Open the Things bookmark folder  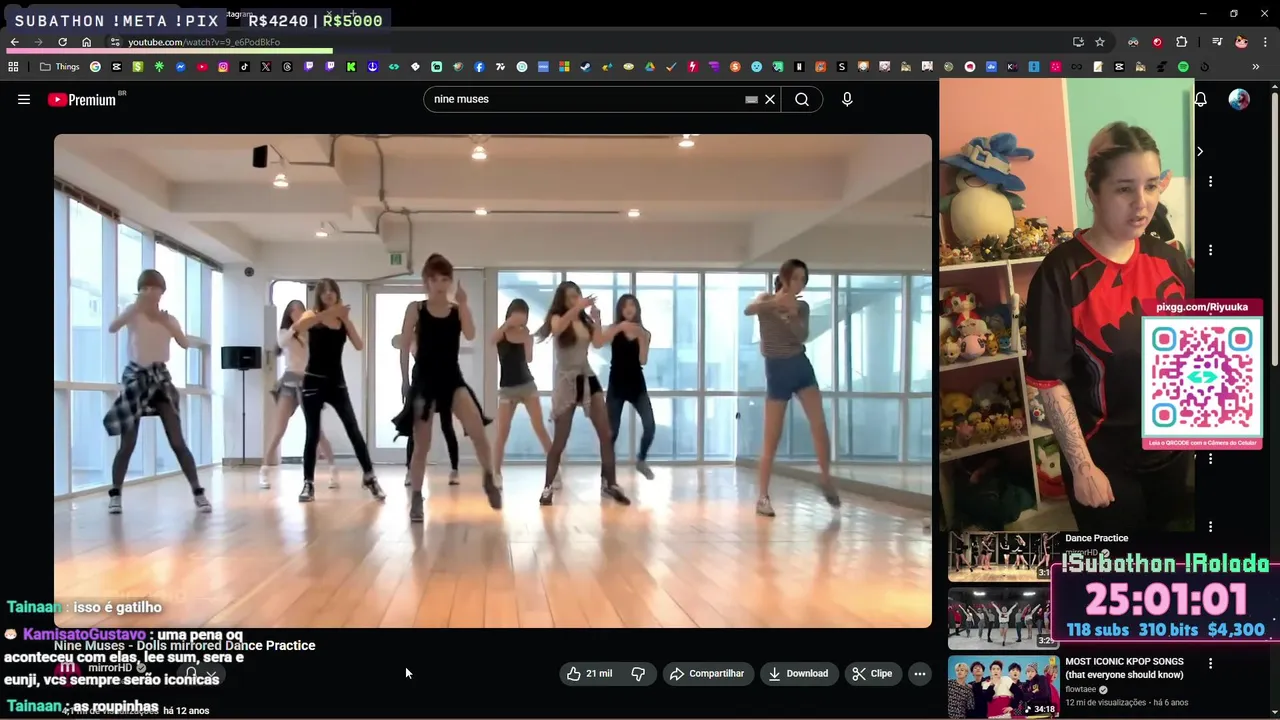[60, 67]
